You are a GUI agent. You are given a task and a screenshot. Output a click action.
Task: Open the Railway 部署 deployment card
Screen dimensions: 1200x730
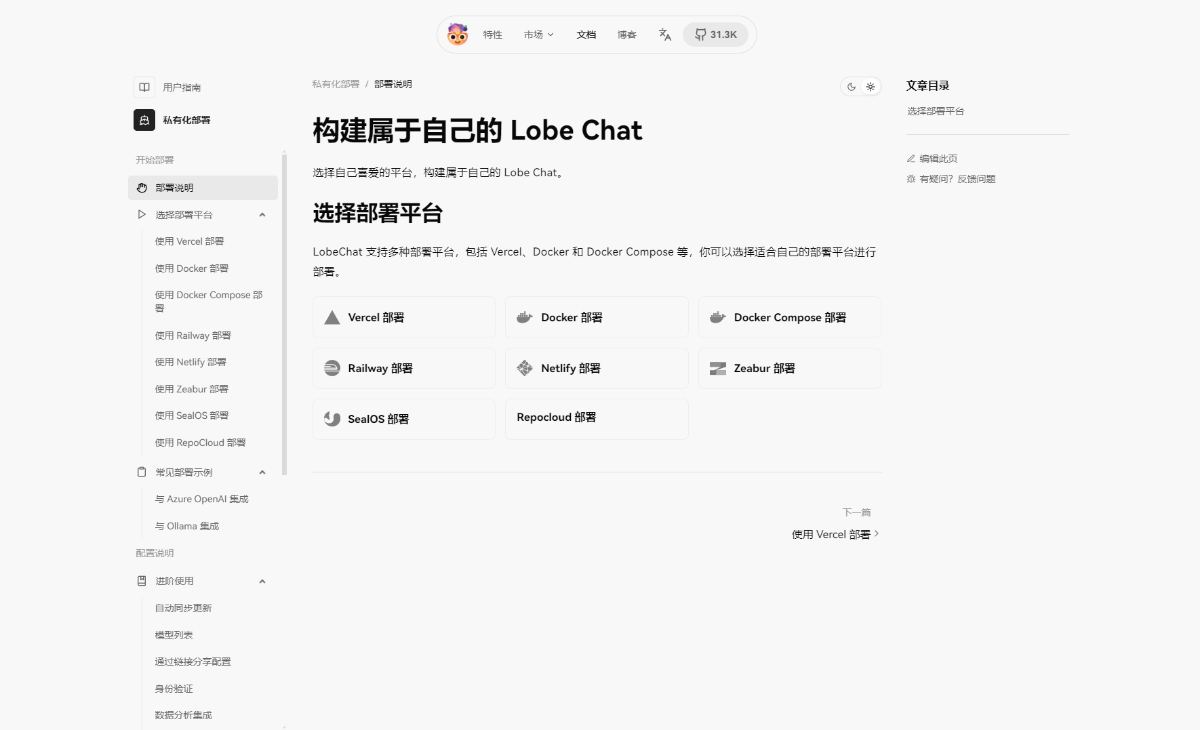click(403, 368)
